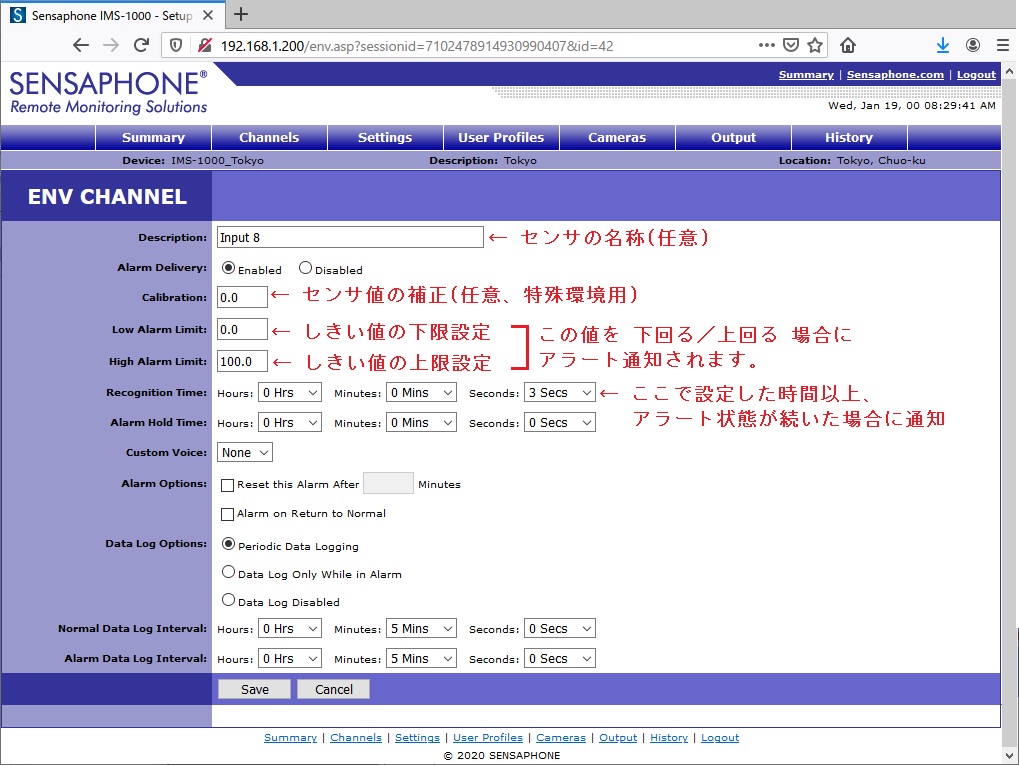
Task: Click the page scrollbar down arrow
Action: [x=1009, y=756]
